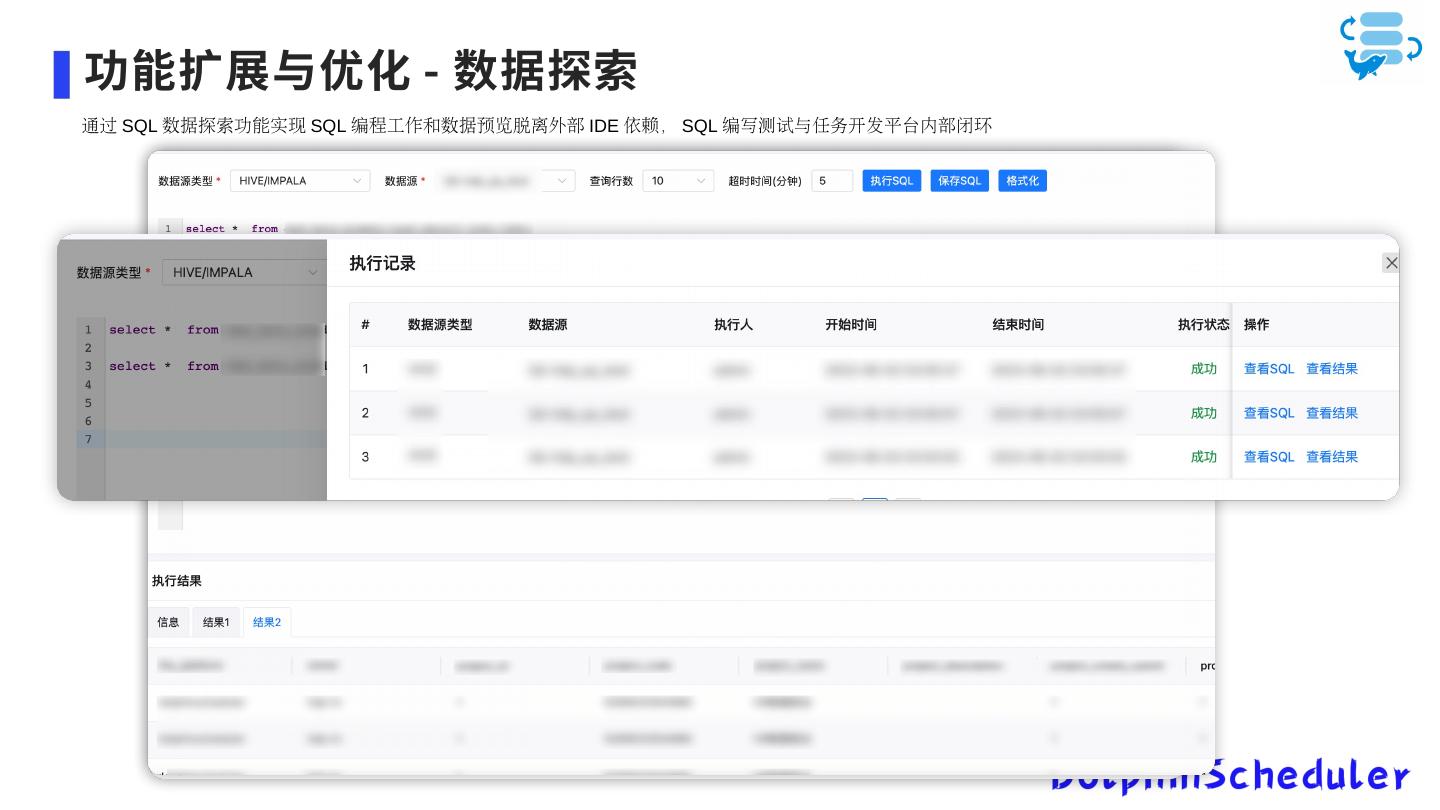
Task: Click the 成功 status in record row 2
Action: click(x=1204, y=413)
